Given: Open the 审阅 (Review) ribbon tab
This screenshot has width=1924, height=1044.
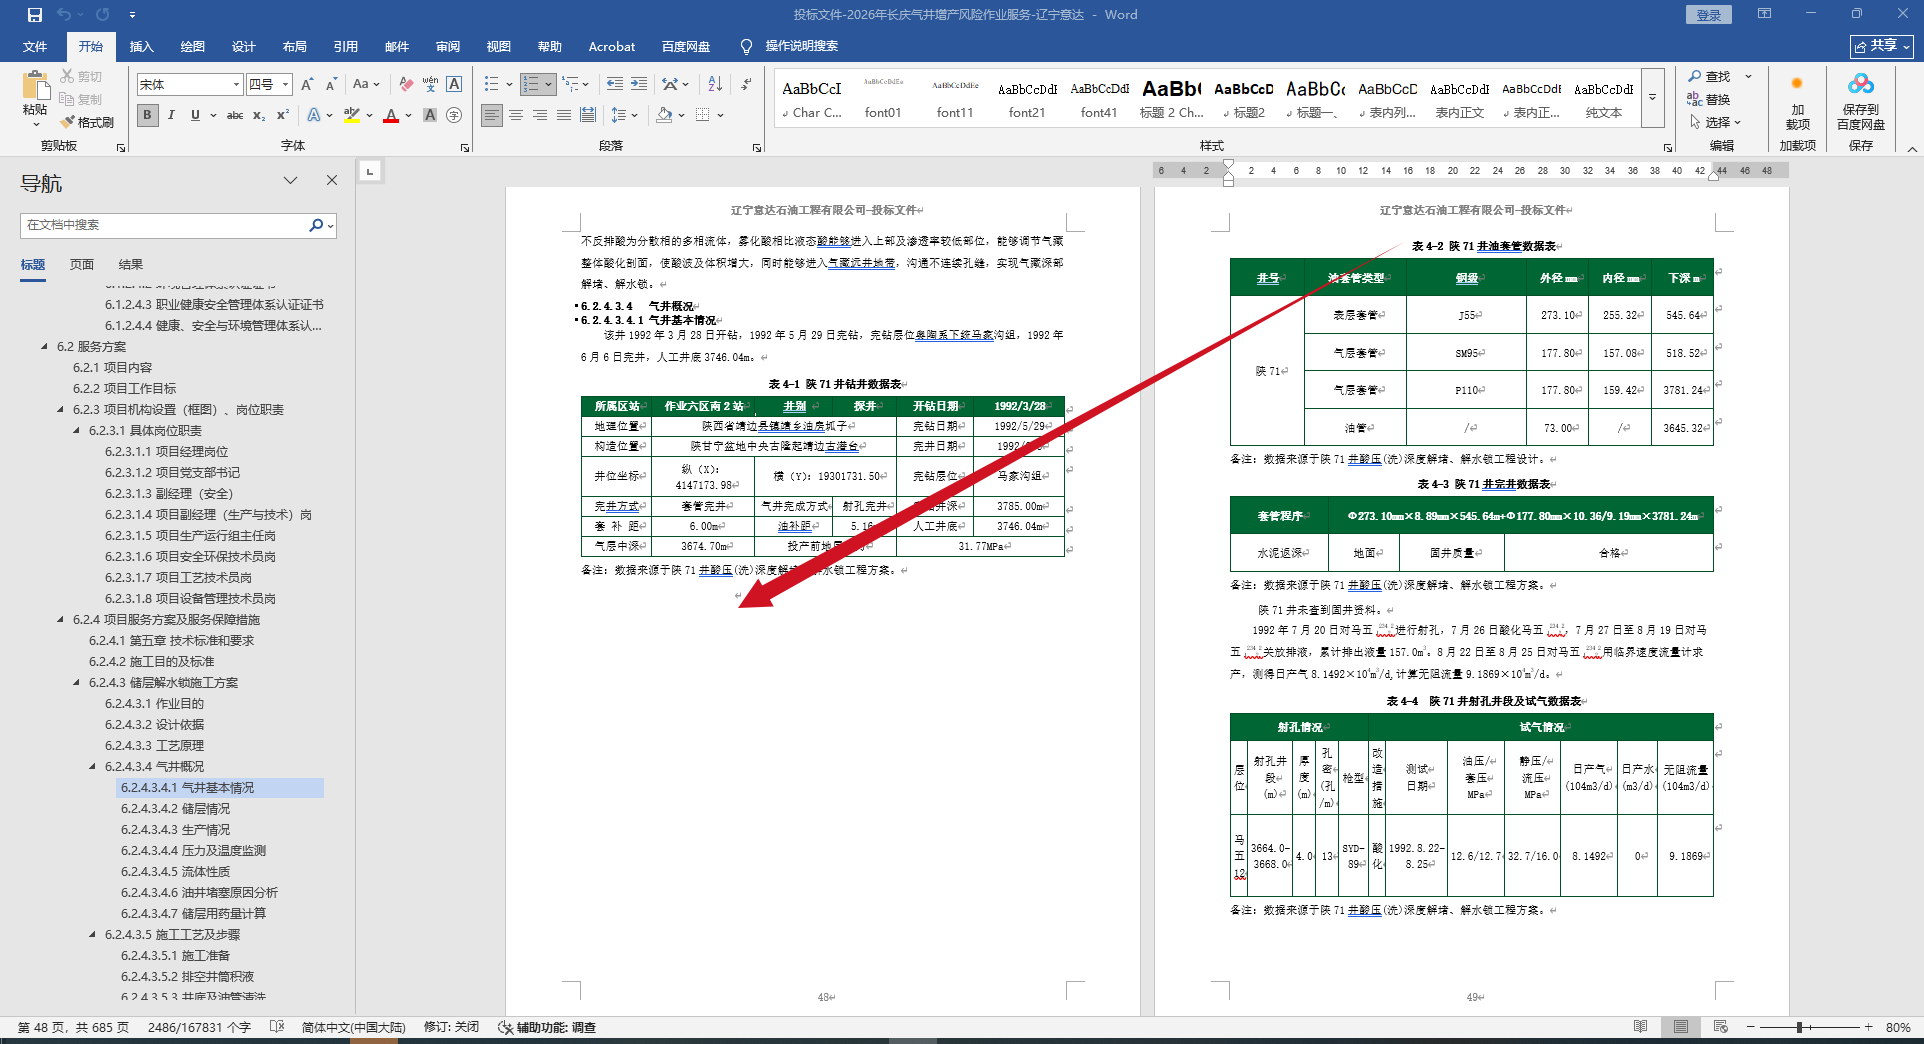Looking at the screenshot, I should pyautogui.click(x=448, y=46).
